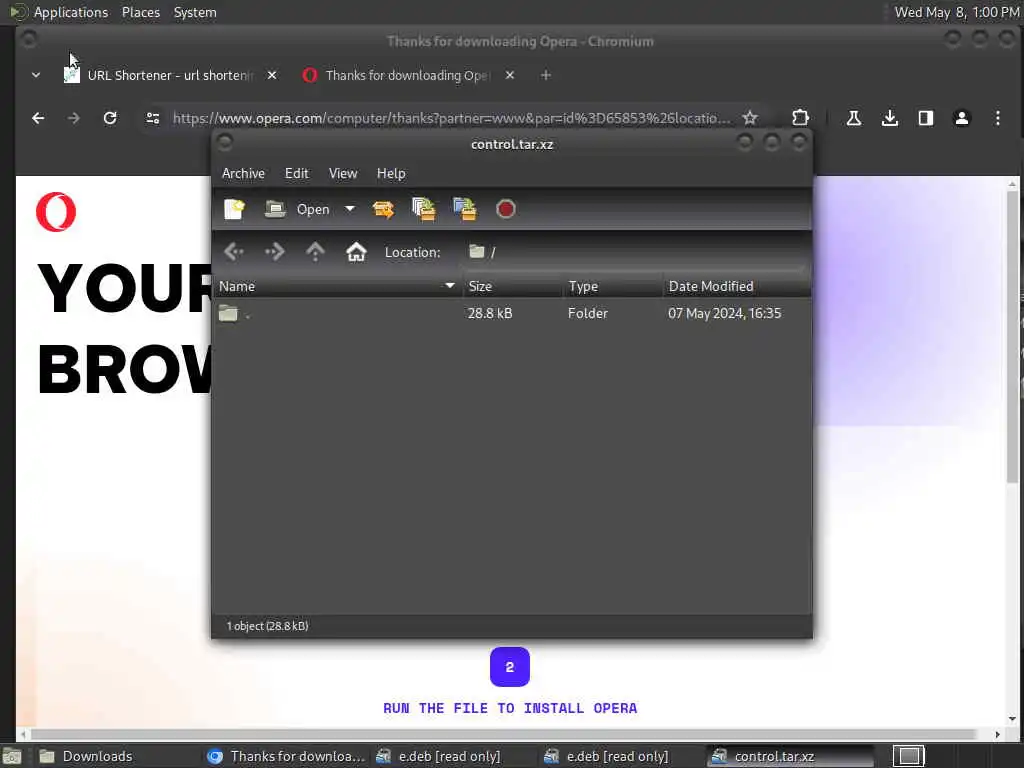Open Chromium three-dot menu
This screenshot has height=768, width=1024.
(997, 118)
